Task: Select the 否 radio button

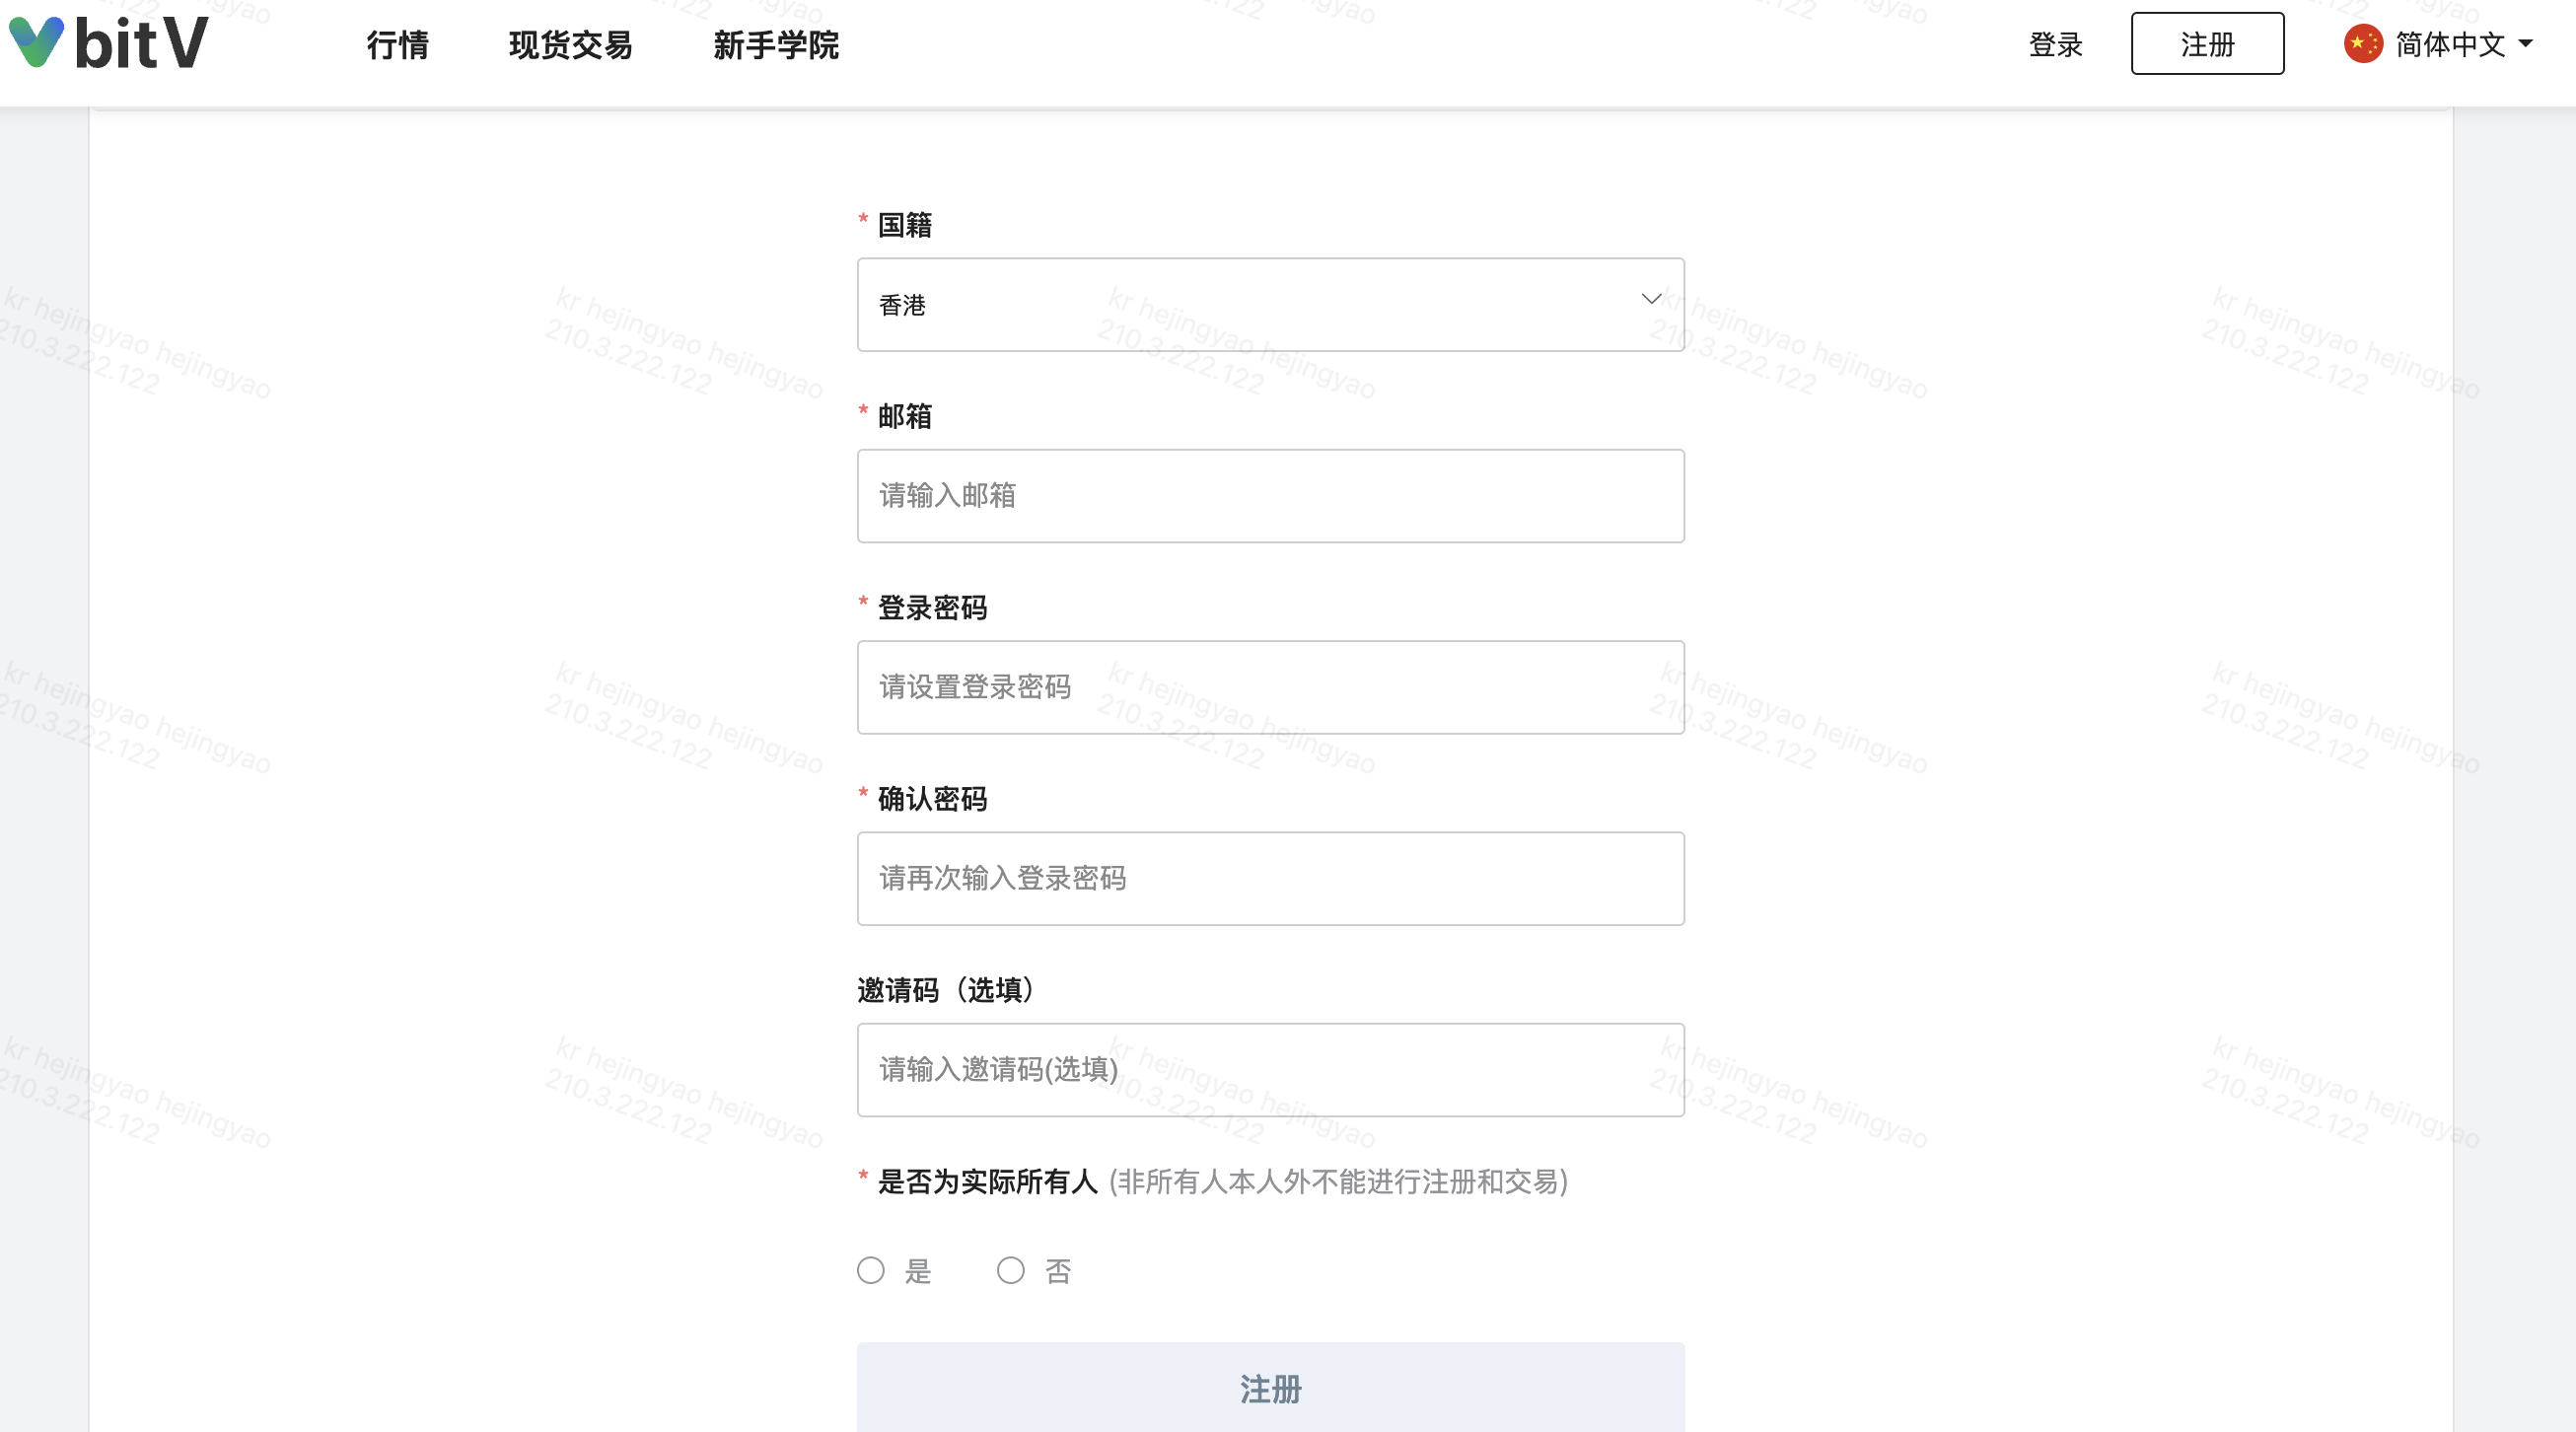Action: [1010, 1270]
